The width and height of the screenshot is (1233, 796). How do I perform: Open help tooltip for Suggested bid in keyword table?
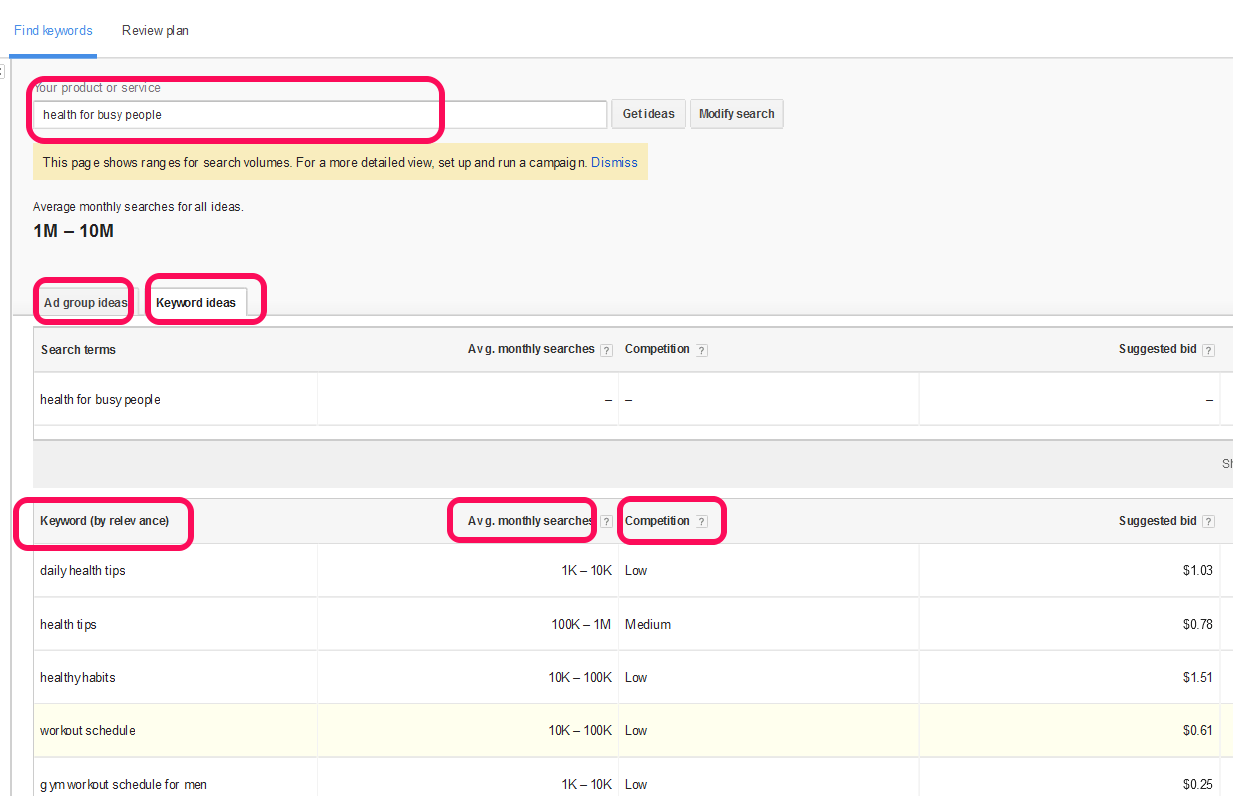(x=1209, y=521)
